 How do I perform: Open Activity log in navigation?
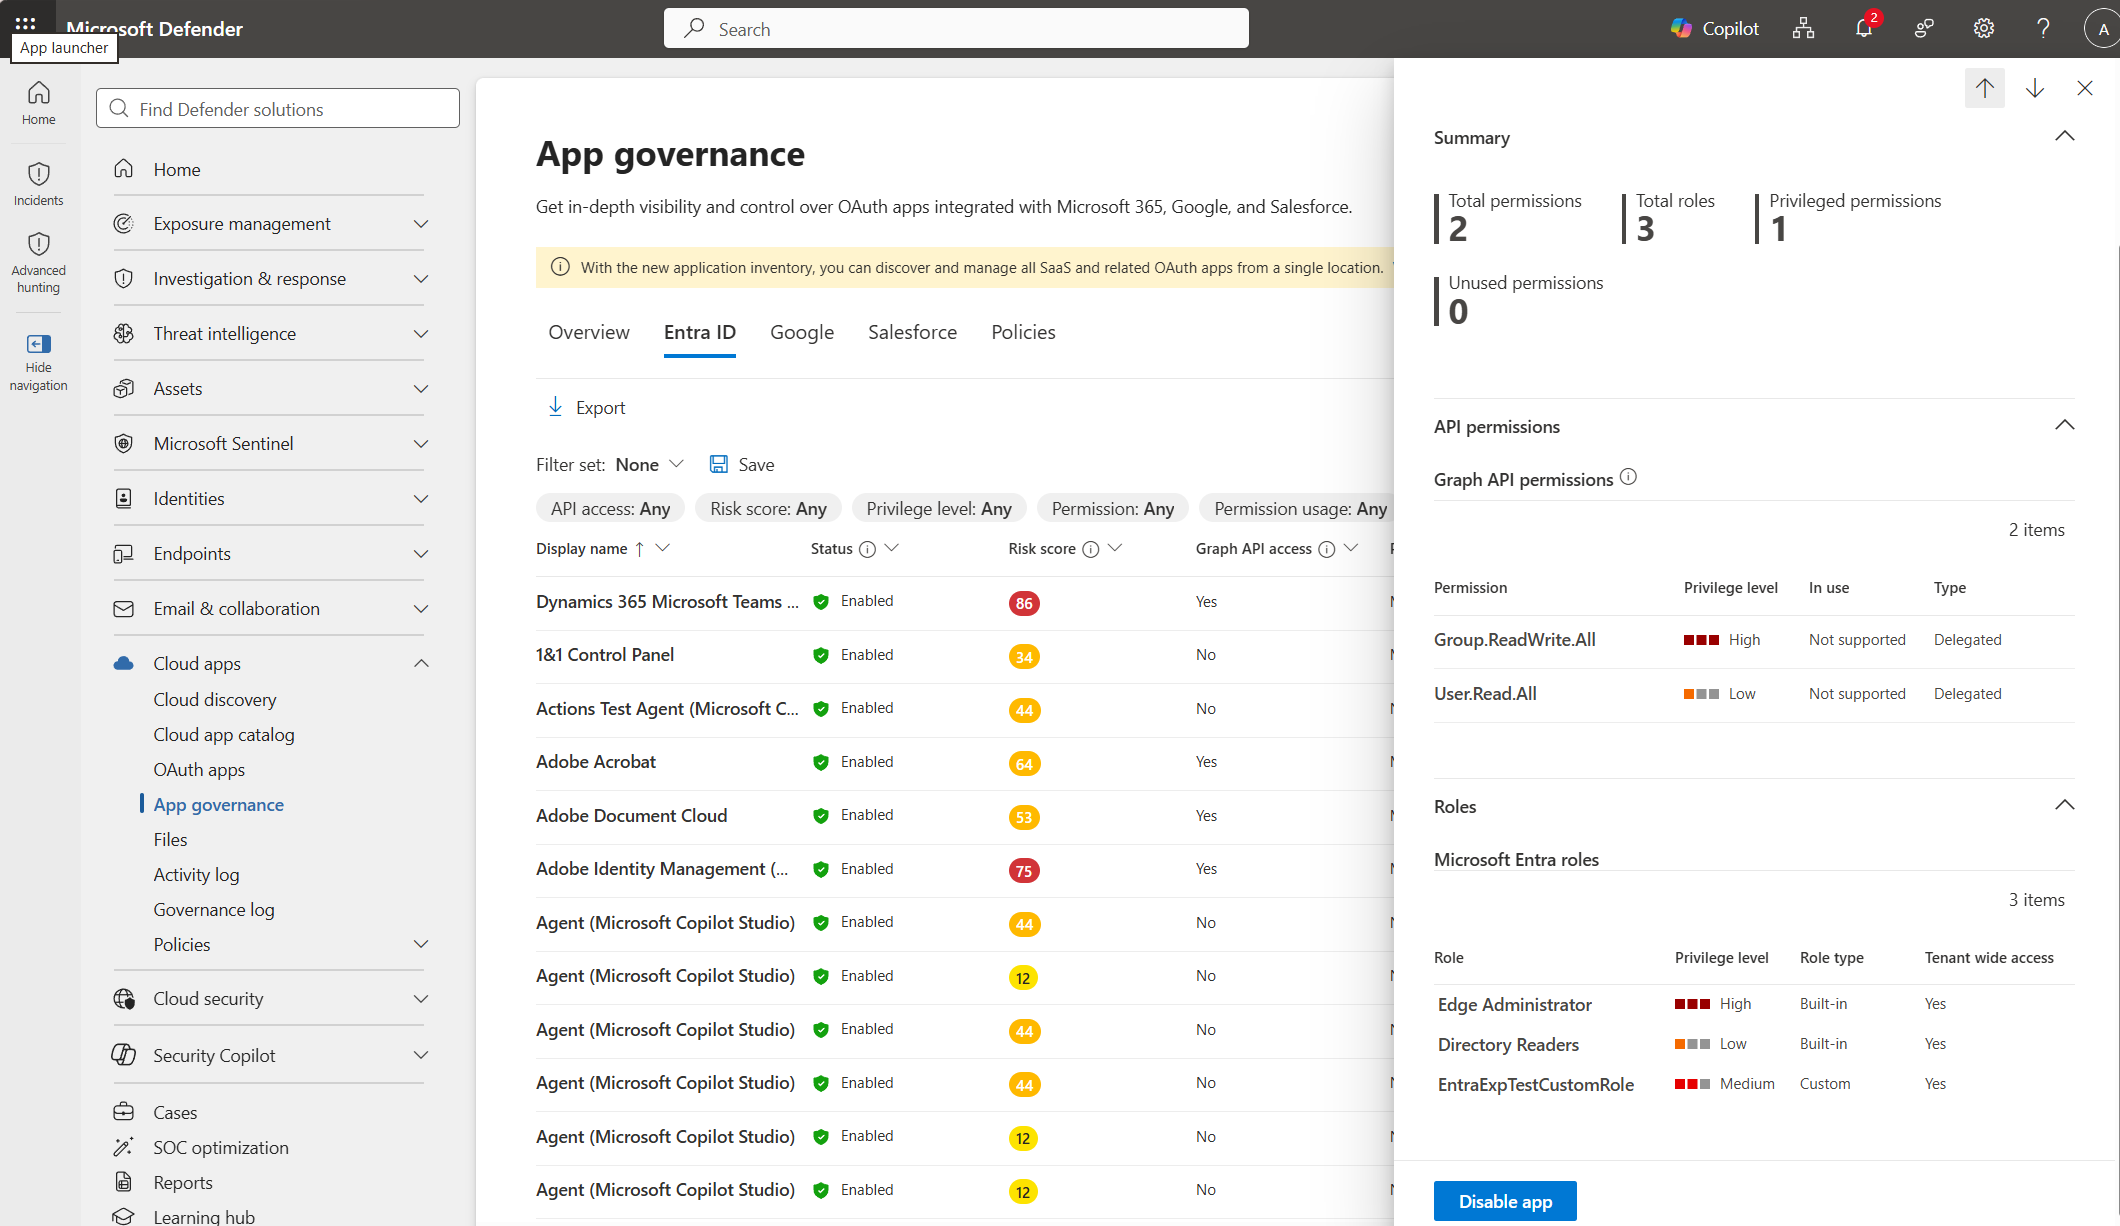click(196, 874)
